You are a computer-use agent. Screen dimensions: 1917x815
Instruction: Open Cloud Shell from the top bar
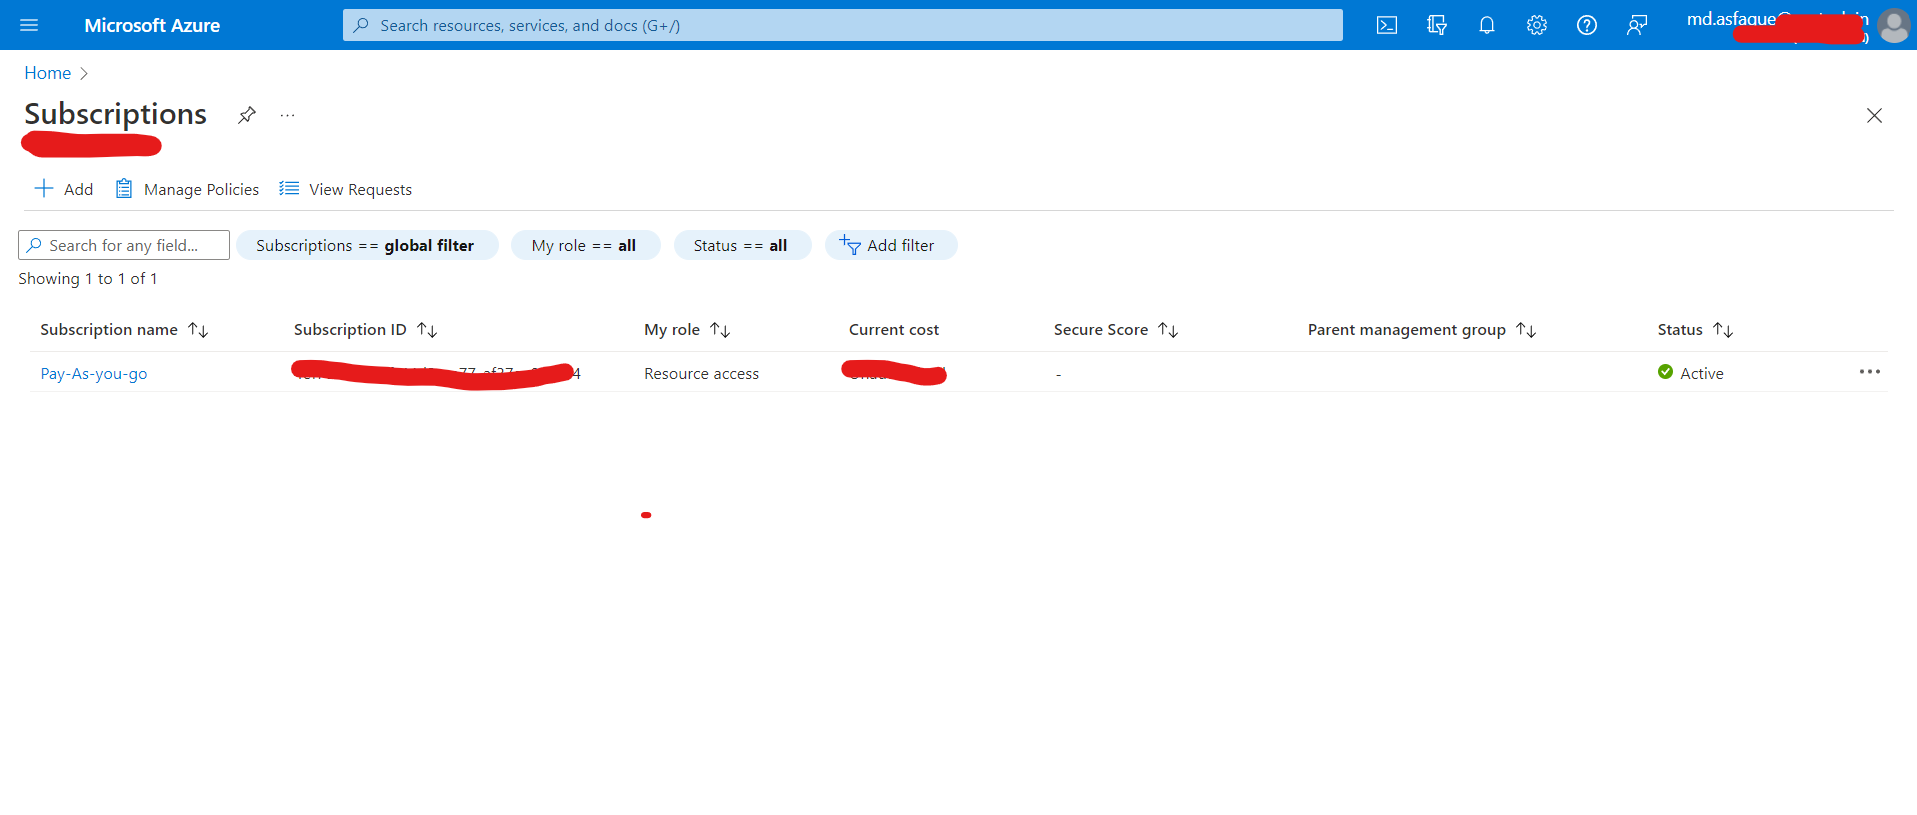point(1387,25)
